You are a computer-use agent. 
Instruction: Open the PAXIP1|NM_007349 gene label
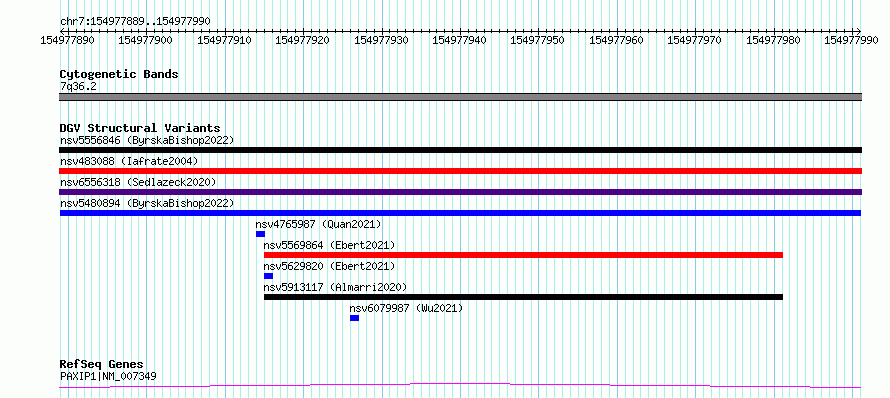tap(108, 376)
